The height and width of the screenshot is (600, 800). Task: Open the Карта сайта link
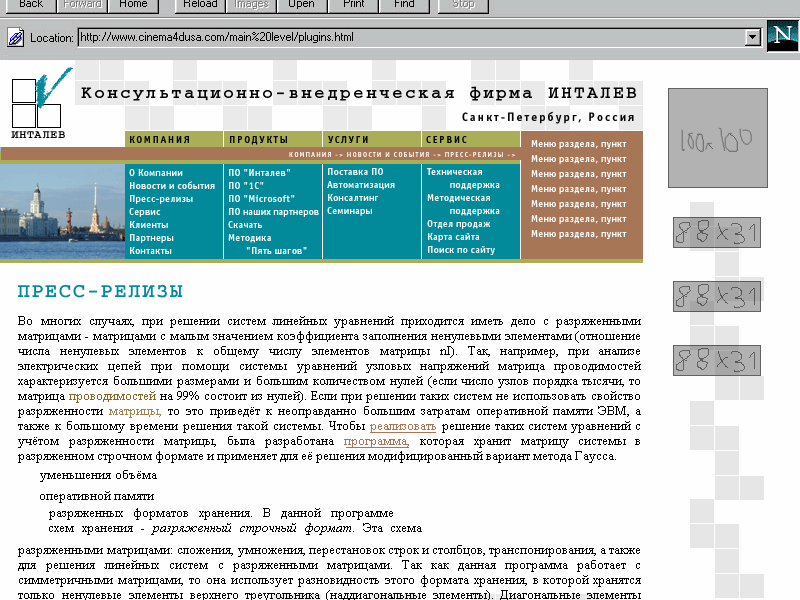tap(453, 237)
